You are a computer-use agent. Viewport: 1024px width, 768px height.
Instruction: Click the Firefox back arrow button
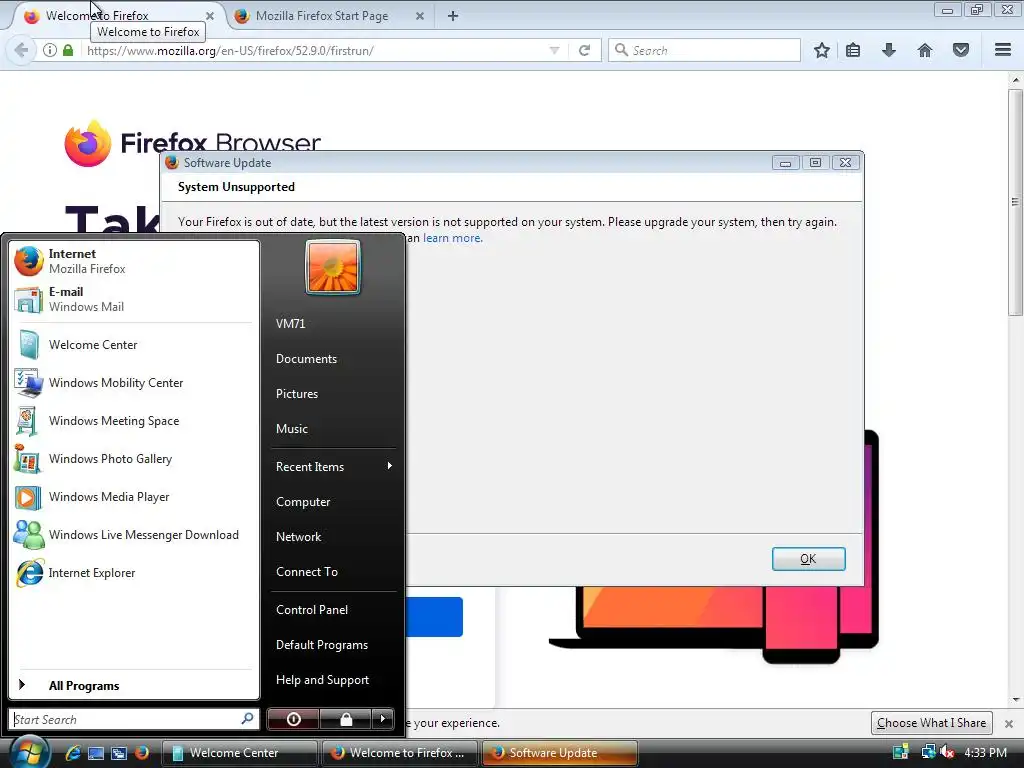click(x=21, y=50)
